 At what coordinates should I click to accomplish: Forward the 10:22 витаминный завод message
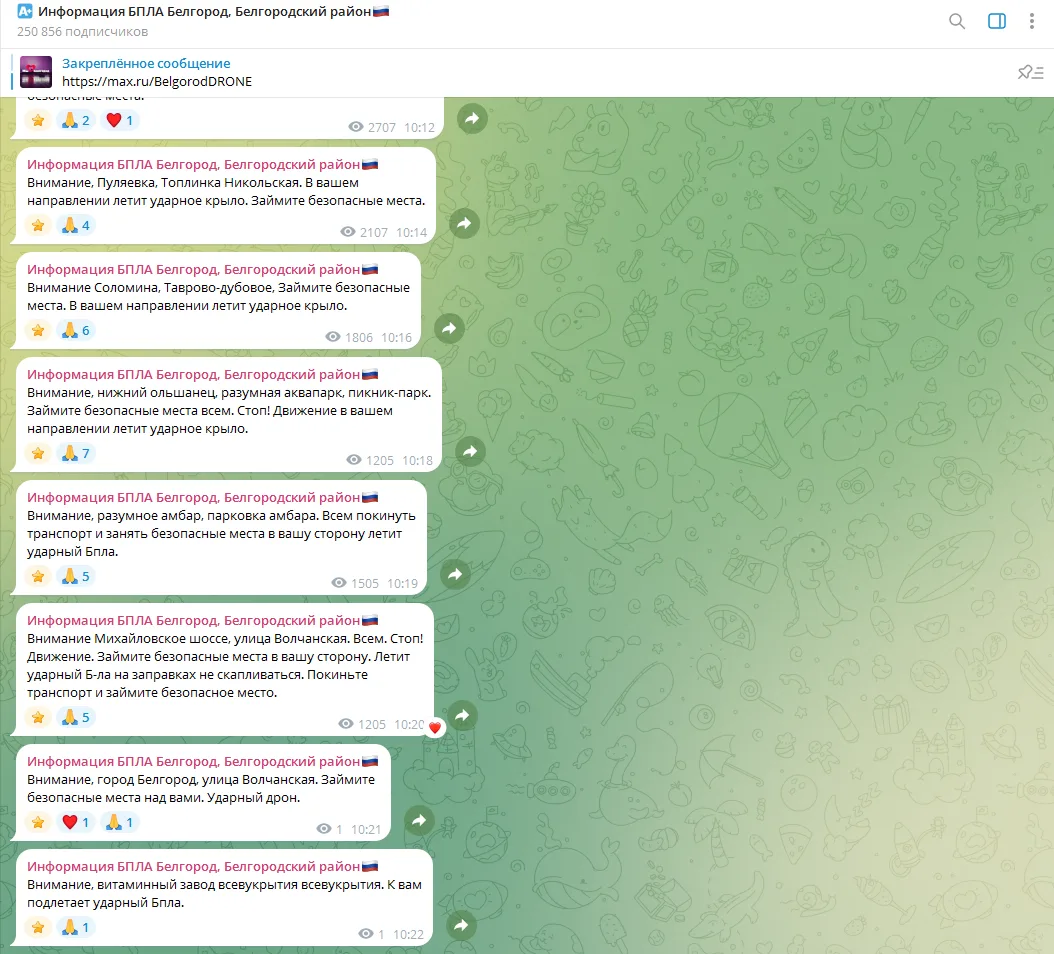[460, 925]
